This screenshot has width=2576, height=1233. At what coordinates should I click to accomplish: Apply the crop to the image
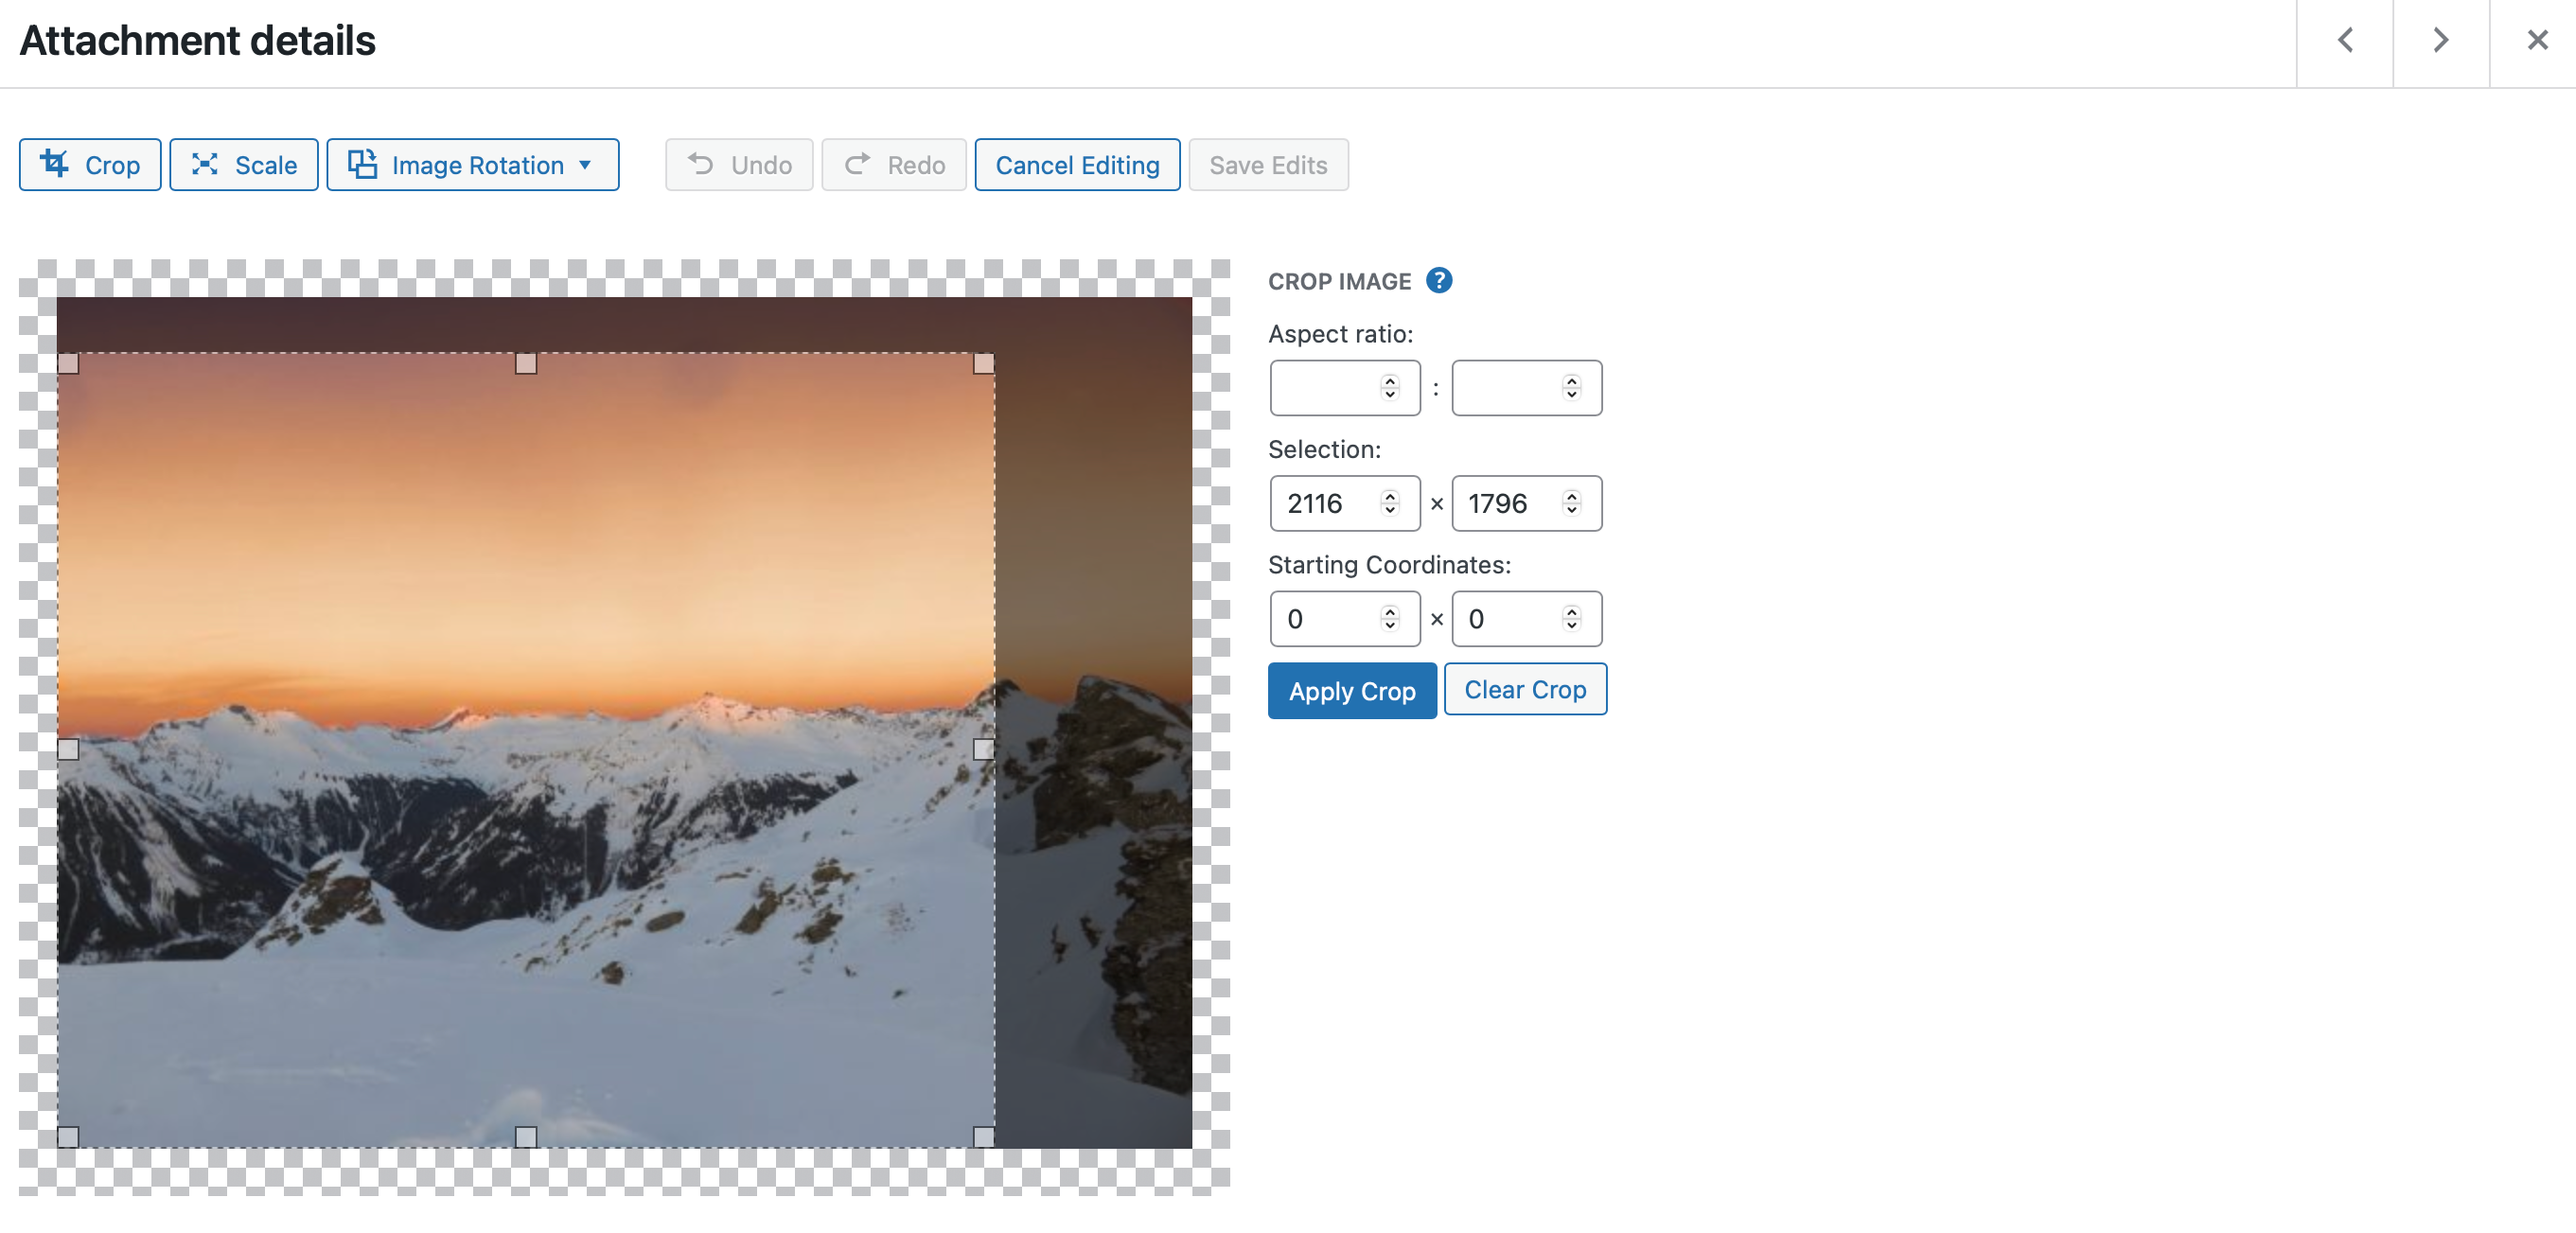point(1351,690)
